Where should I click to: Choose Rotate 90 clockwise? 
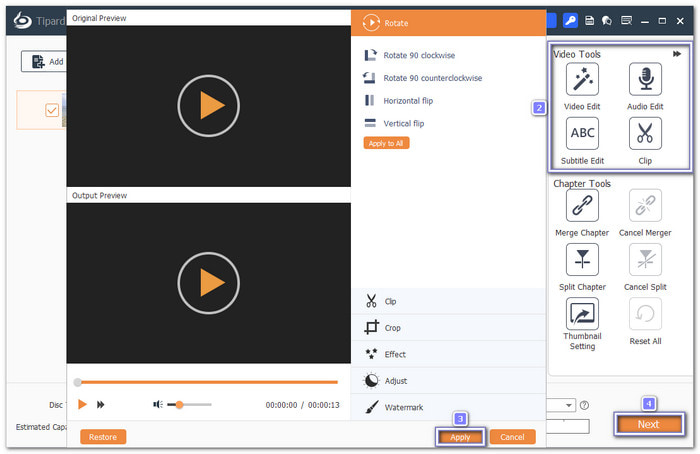(410, 55)
